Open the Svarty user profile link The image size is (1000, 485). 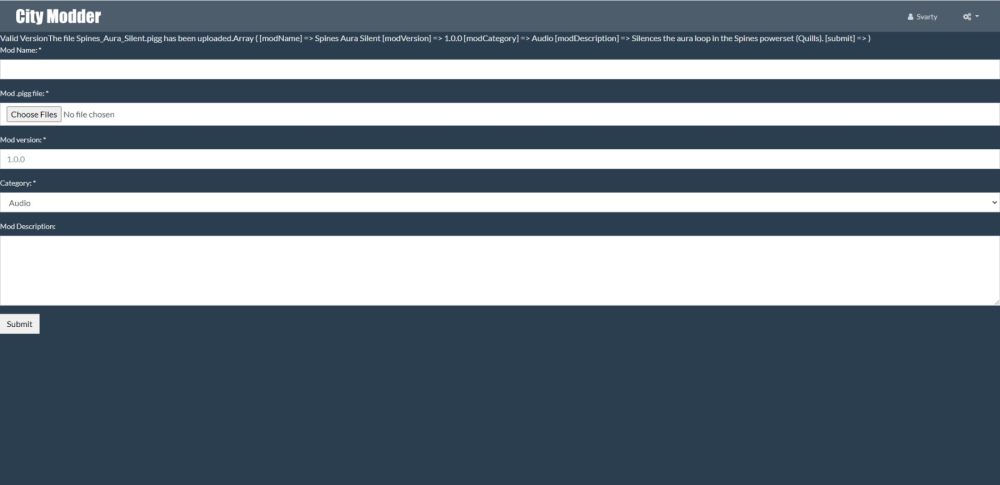pyautogui.click(x=922, y=17)
